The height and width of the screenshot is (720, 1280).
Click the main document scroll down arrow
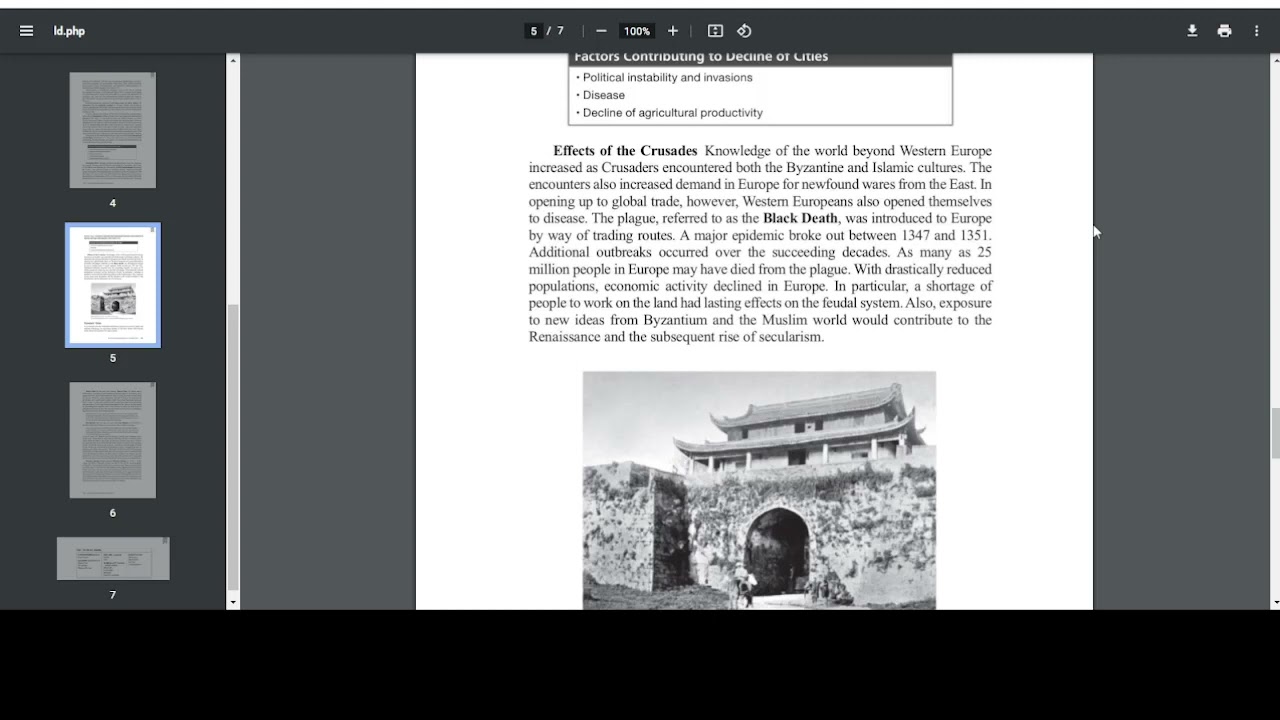click(1275, 603)
